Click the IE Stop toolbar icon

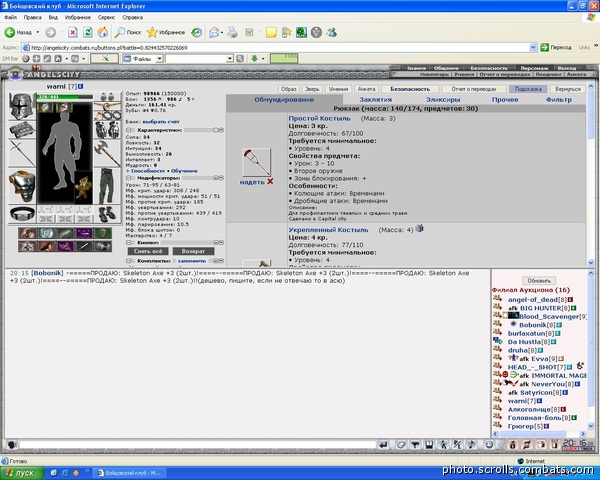[73, 33]
